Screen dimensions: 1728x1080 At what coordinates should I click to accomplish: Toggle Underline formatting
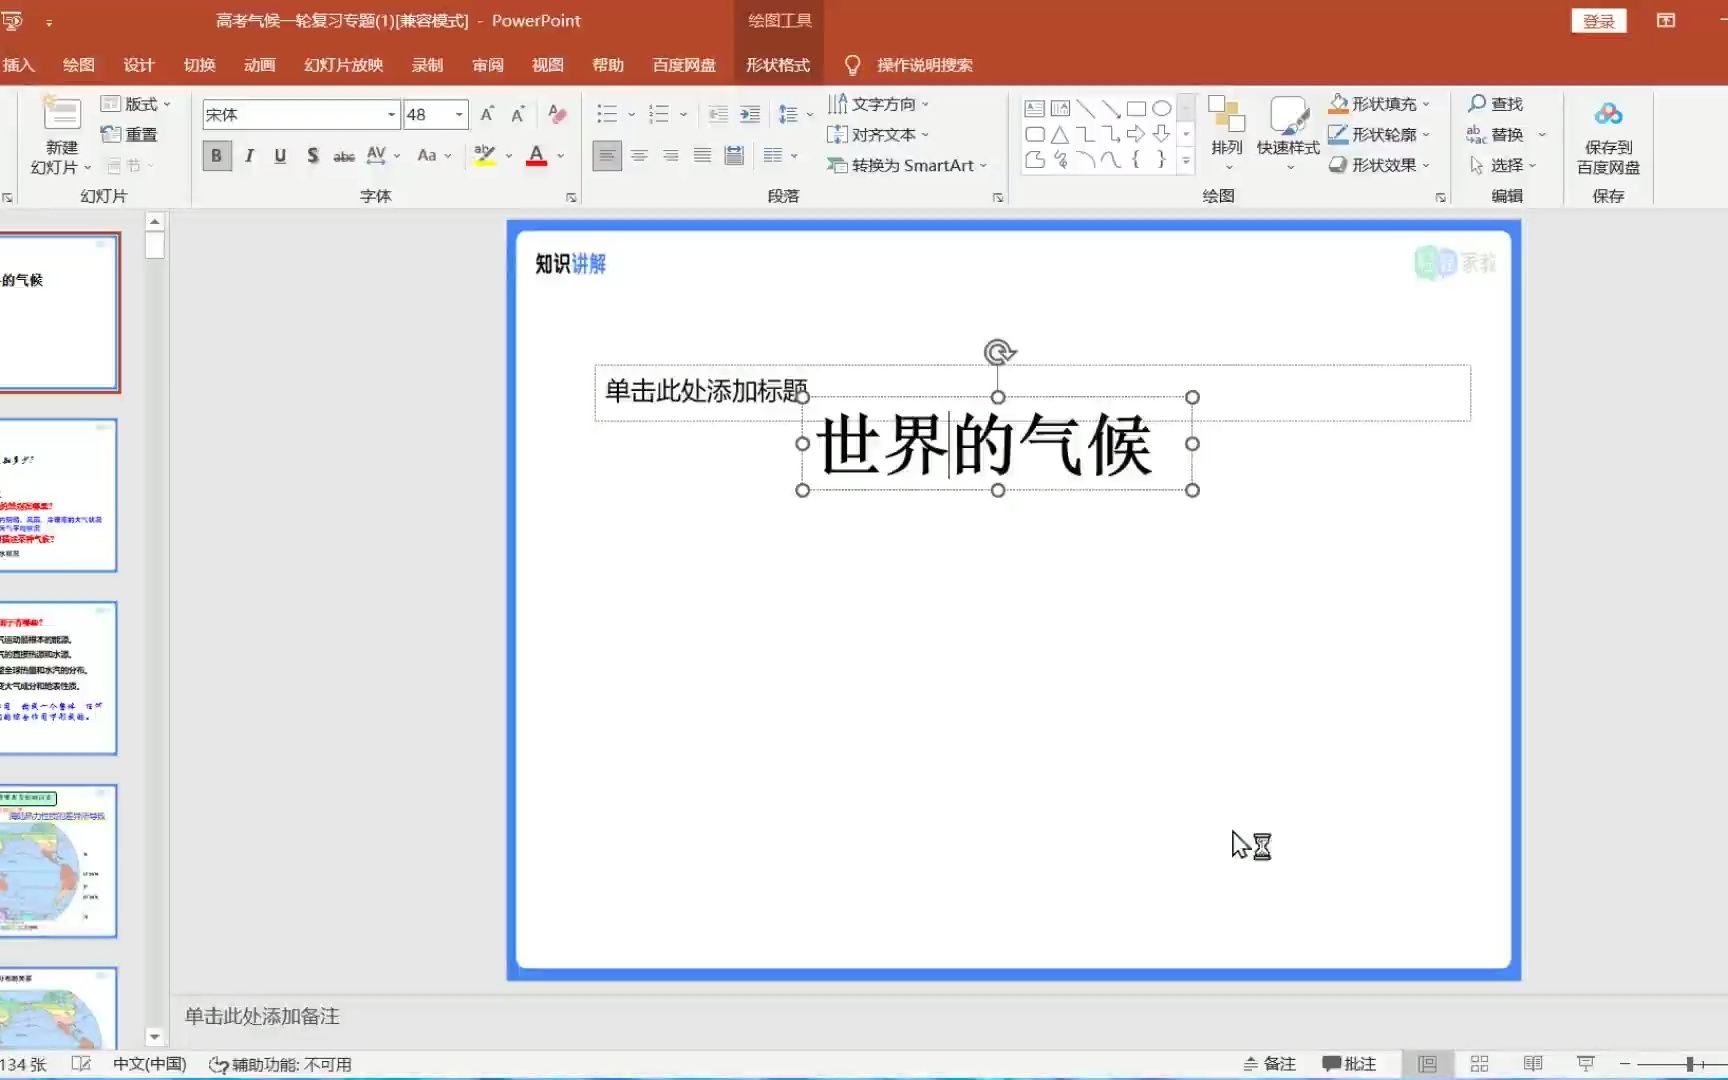coord(280,156)
